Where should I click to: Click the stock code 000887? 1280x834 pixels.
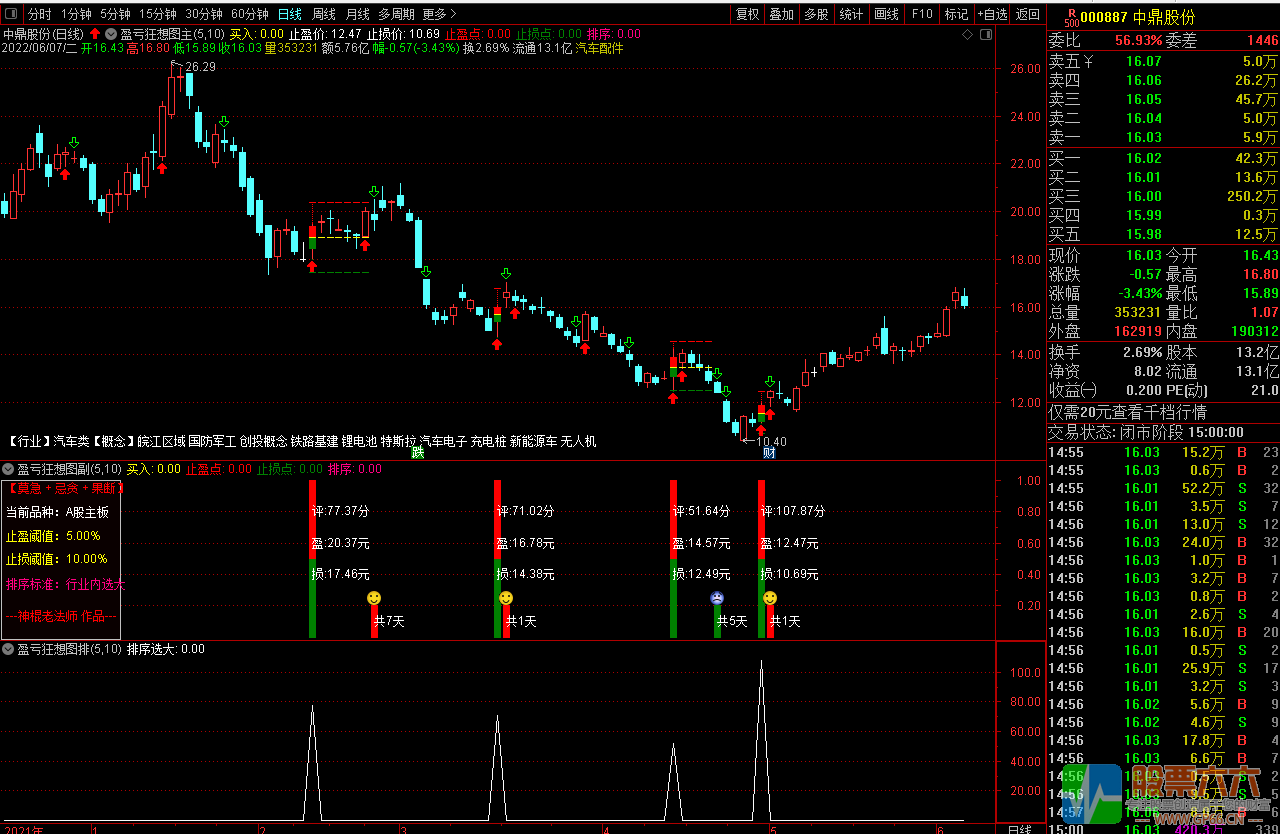[1105, 17]
